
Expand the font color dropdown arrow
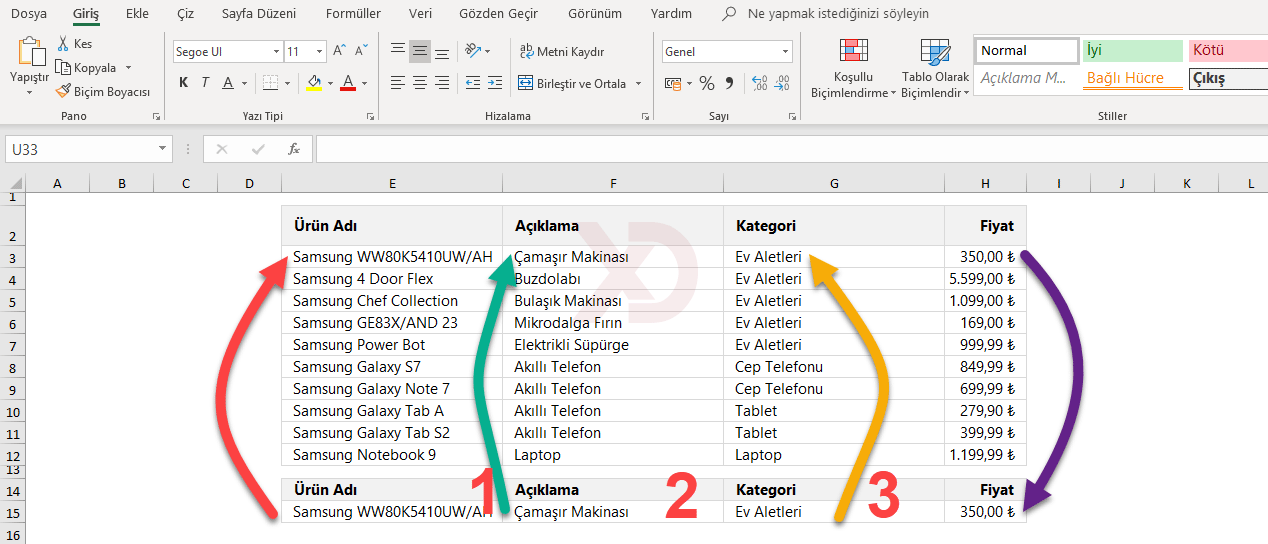coord(364,83)
